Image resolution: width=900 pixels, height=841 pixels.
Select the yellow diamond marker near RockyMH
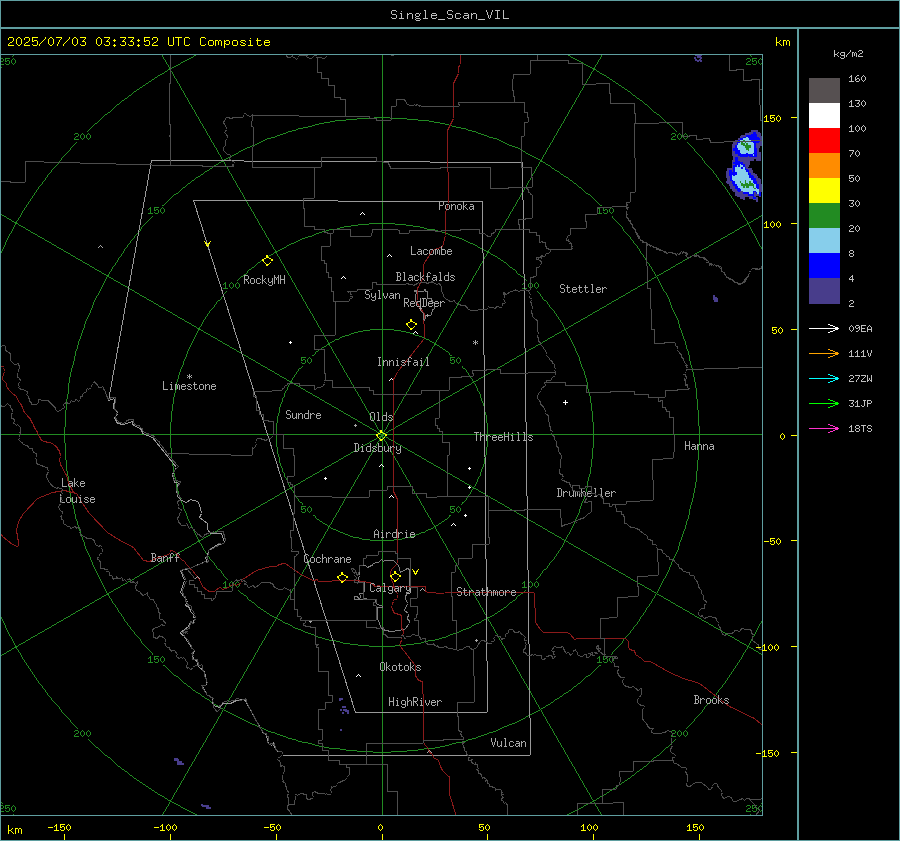click(267, 261)
